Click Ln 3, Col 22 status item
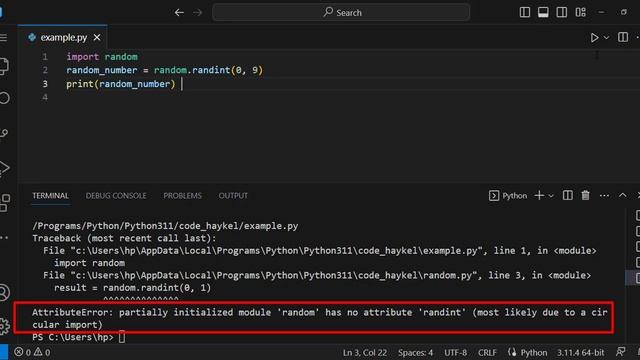This screenshot has height=360, width=640. pyautogui.click(x=364, y=352)
